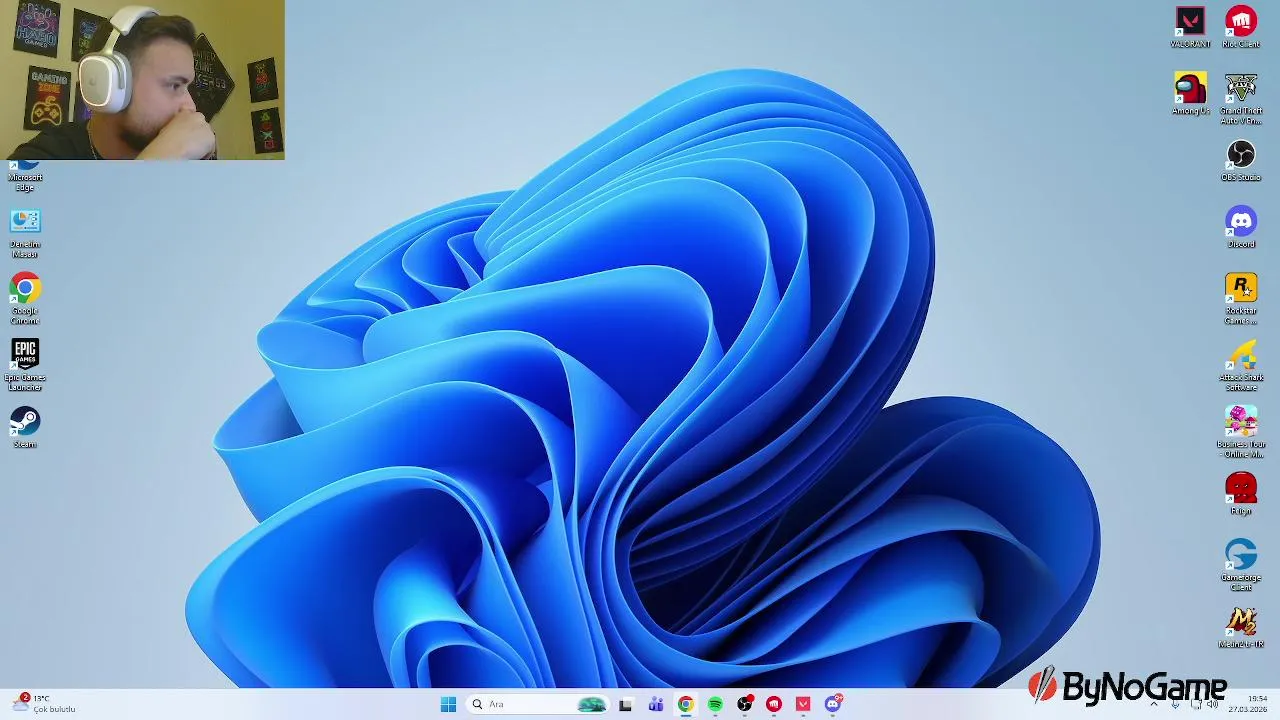Open the clock and date flyout
1280x720 pixels.
[x=1248, y=704]
